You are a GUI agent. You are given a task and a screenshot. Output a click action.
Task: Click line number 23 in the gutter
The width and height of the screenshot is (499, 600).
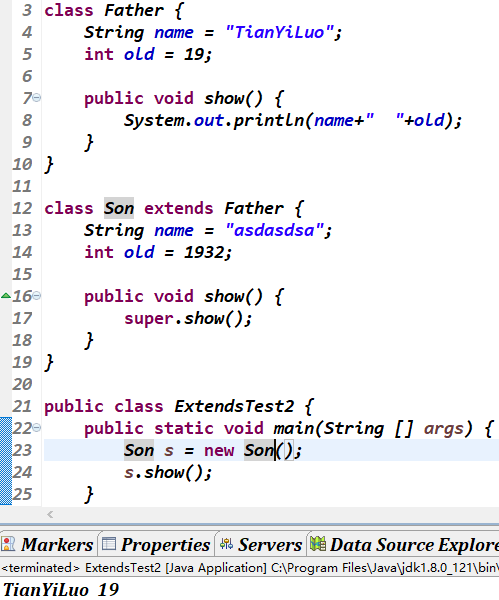click(22, 450)
